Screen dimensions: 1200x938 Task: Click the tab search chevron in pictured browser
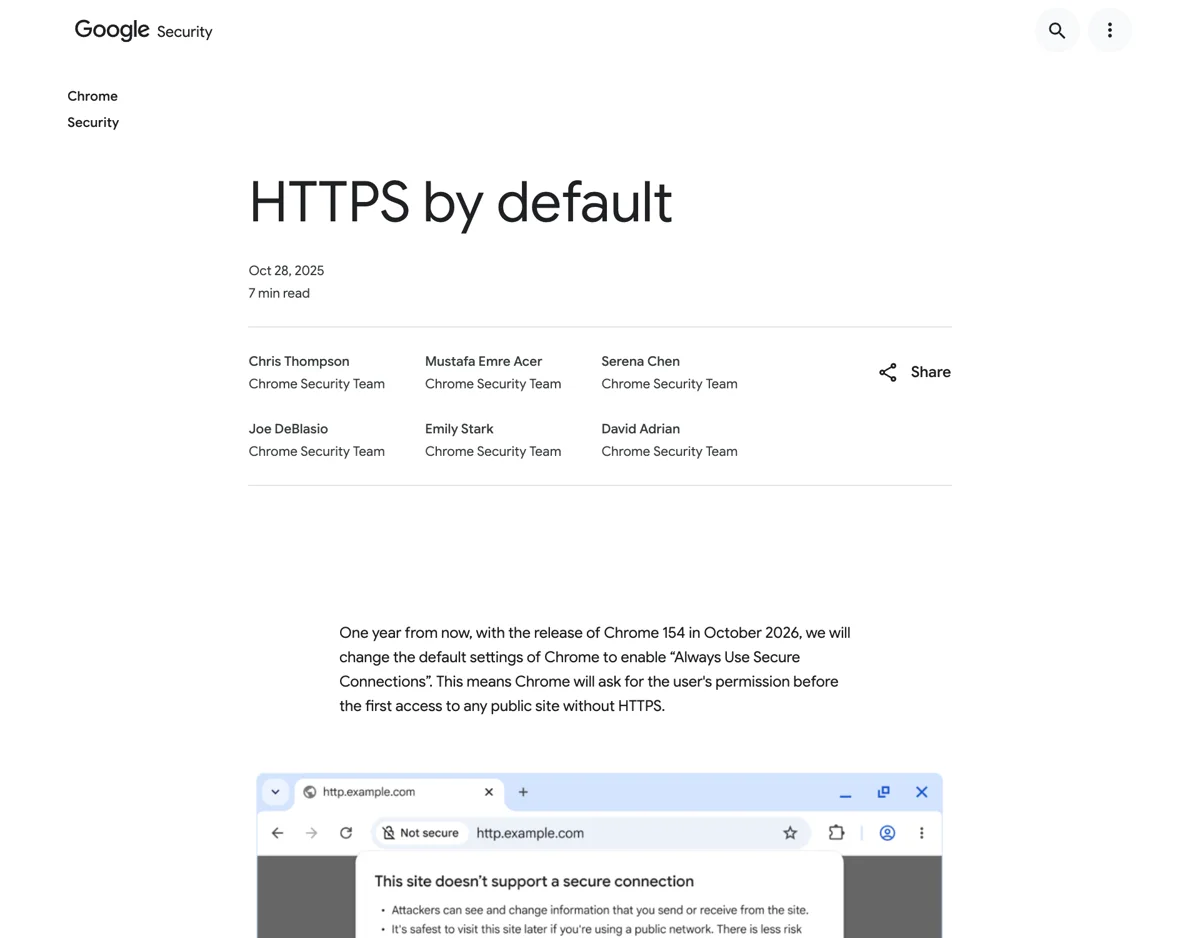click(275, 792)
